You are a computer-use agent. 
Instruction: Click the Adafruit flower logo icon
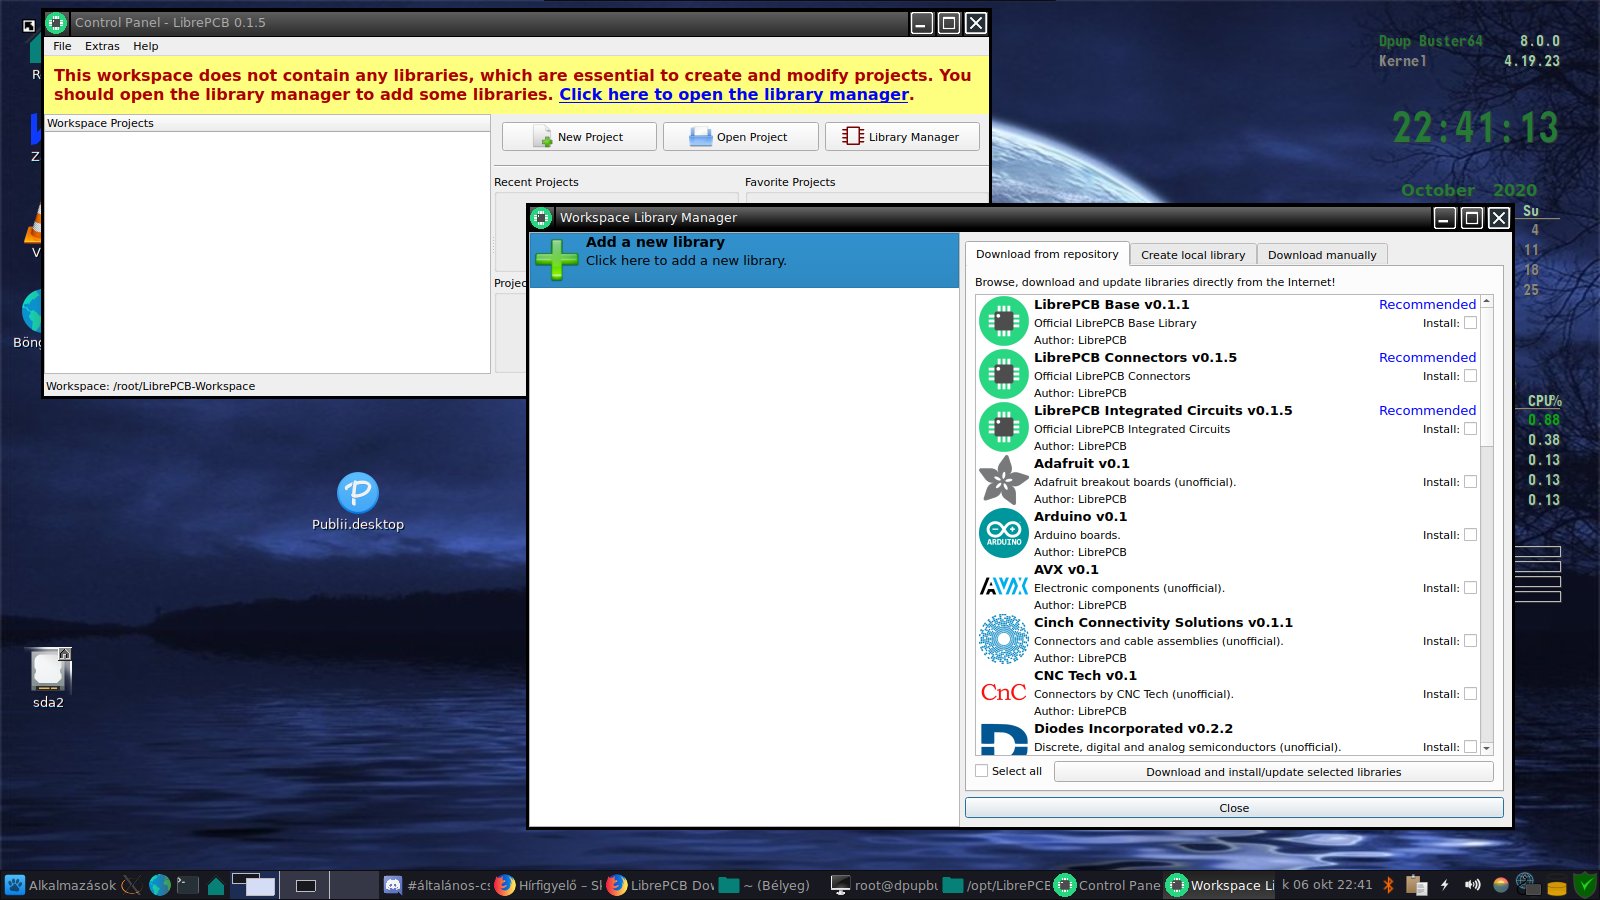coord(1003,480)
